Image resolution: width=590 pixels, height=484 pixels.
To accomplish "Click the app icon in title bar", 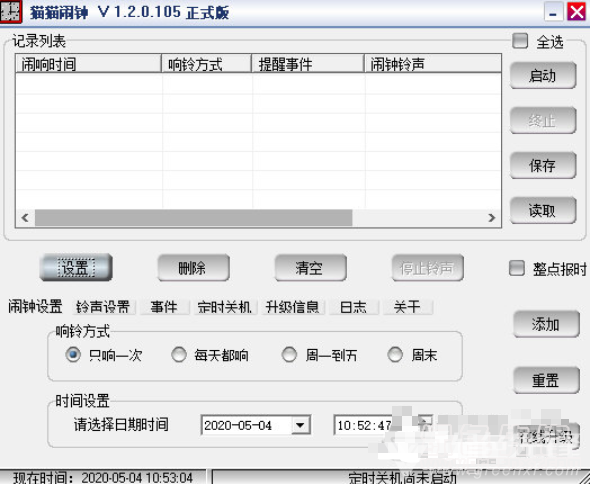I will [11, 12].
